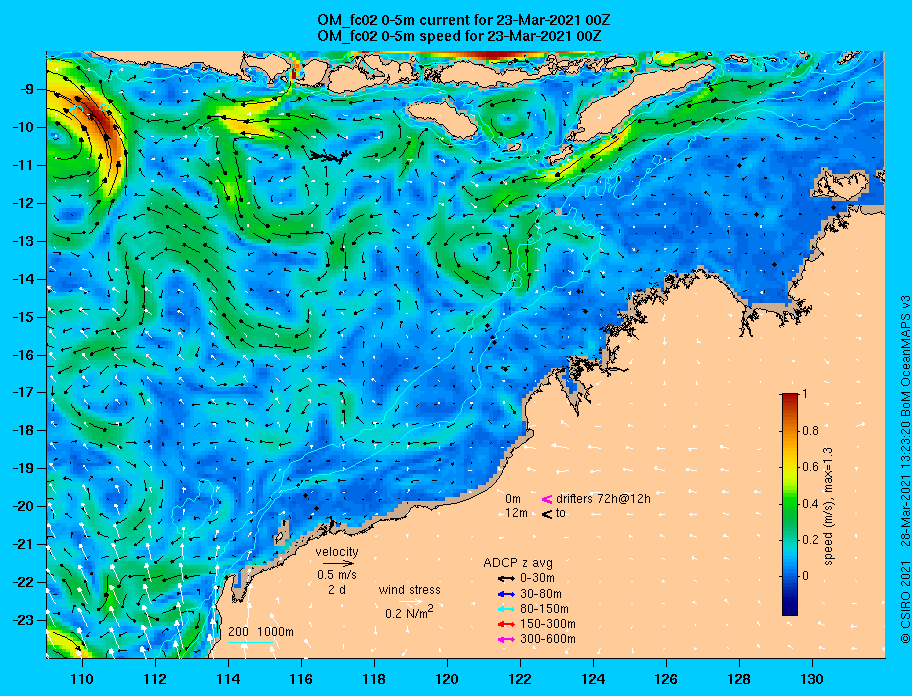This screenshot has width=912, height=696.
Task: Click the title 'OM_fc02 0-5m speed for 23-Mar-2021 00Z'
Action: (459, 35)
